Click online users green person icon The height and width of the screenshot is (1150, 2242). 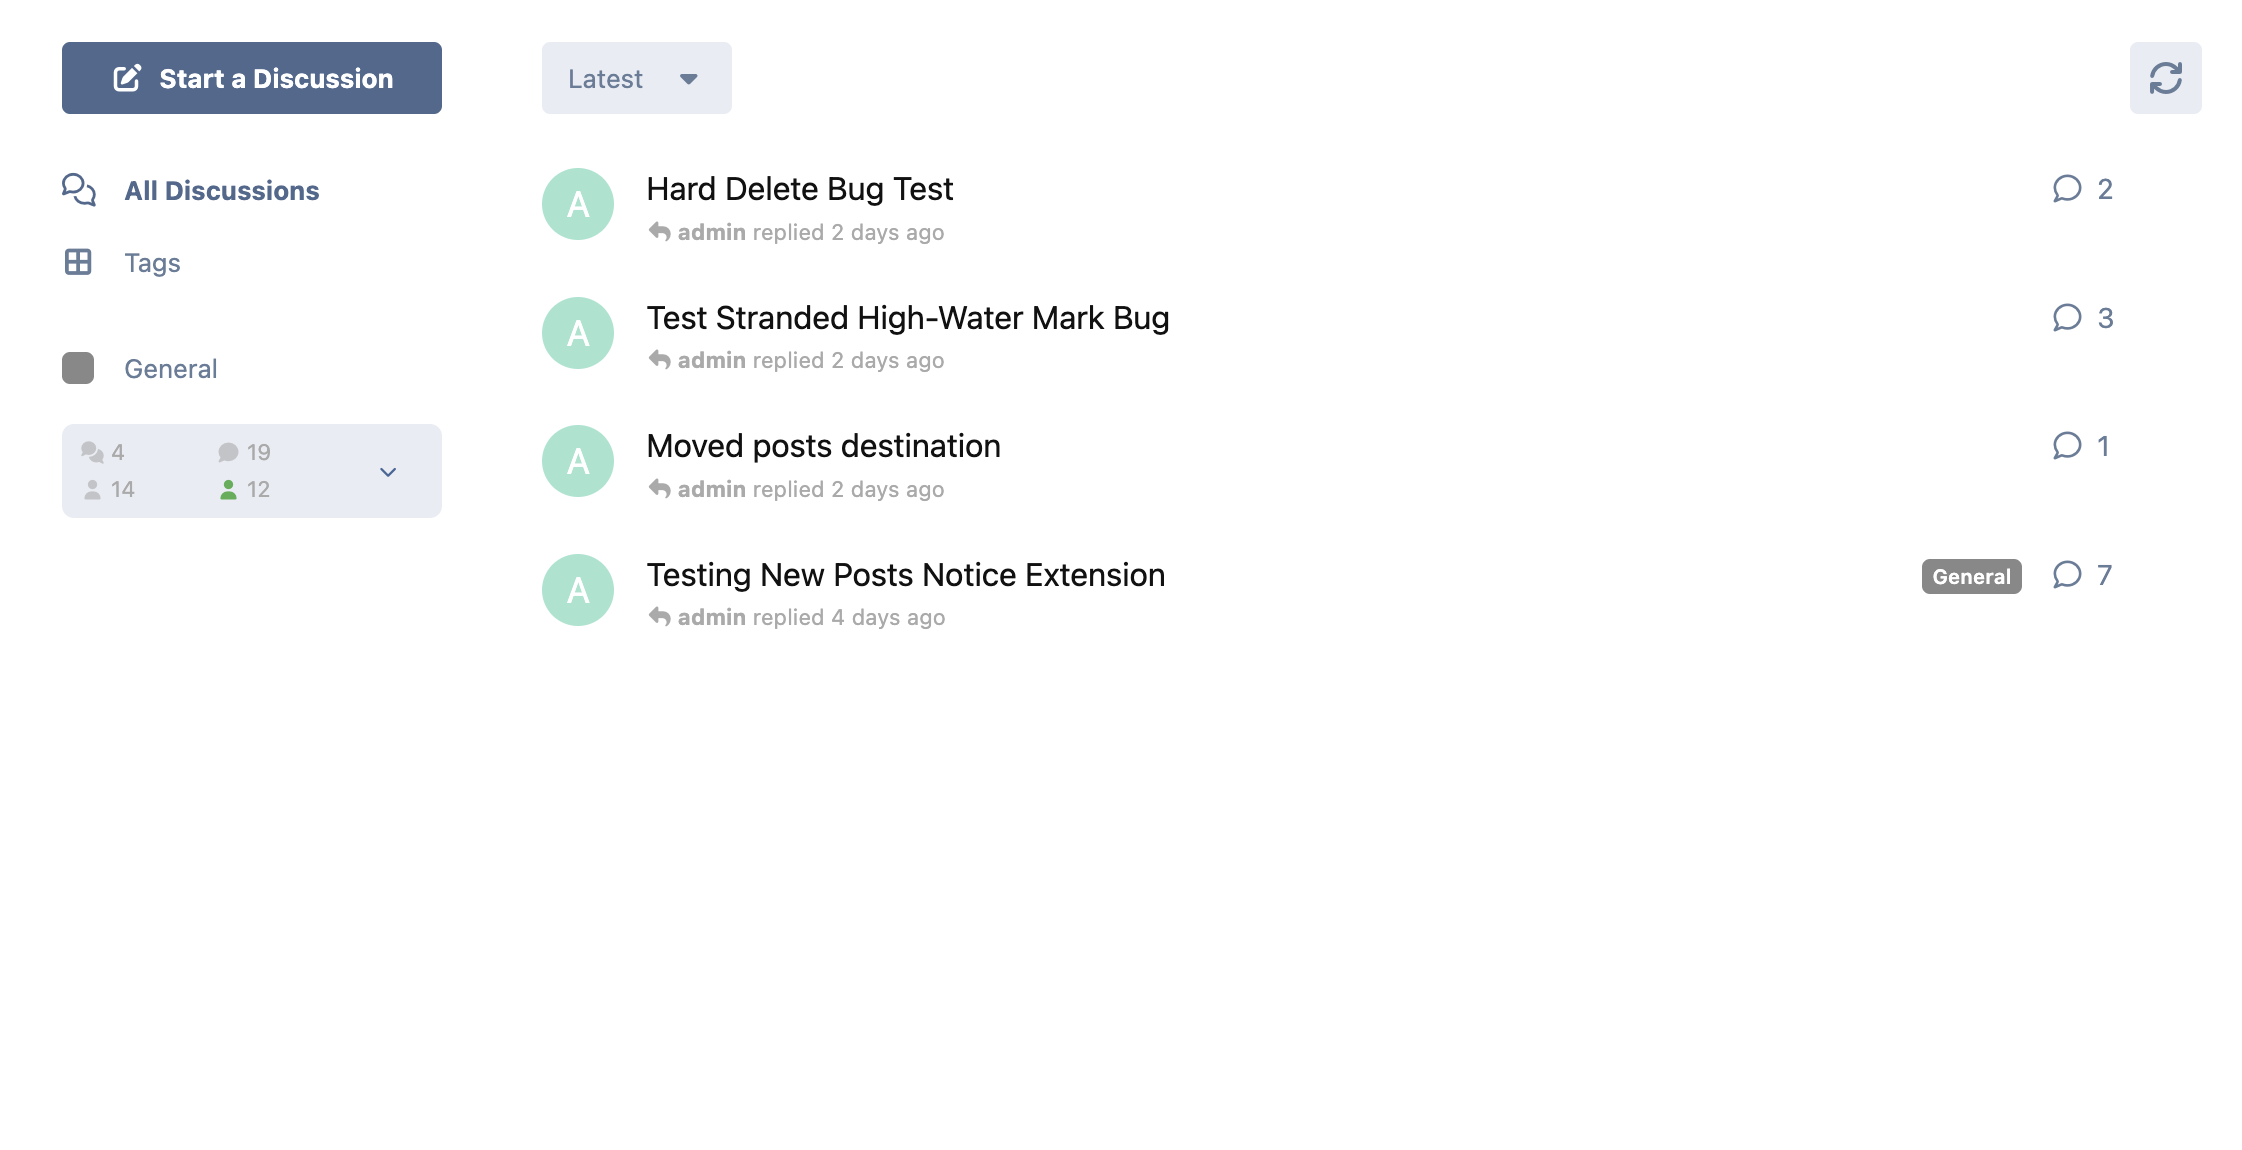(228, 489)
